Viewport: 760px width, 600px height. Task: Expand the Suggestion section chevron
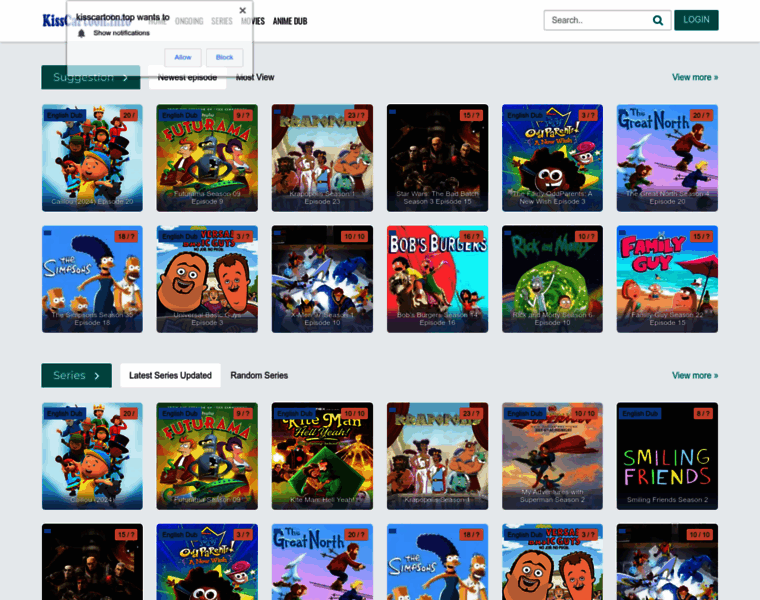coord(126,78)
